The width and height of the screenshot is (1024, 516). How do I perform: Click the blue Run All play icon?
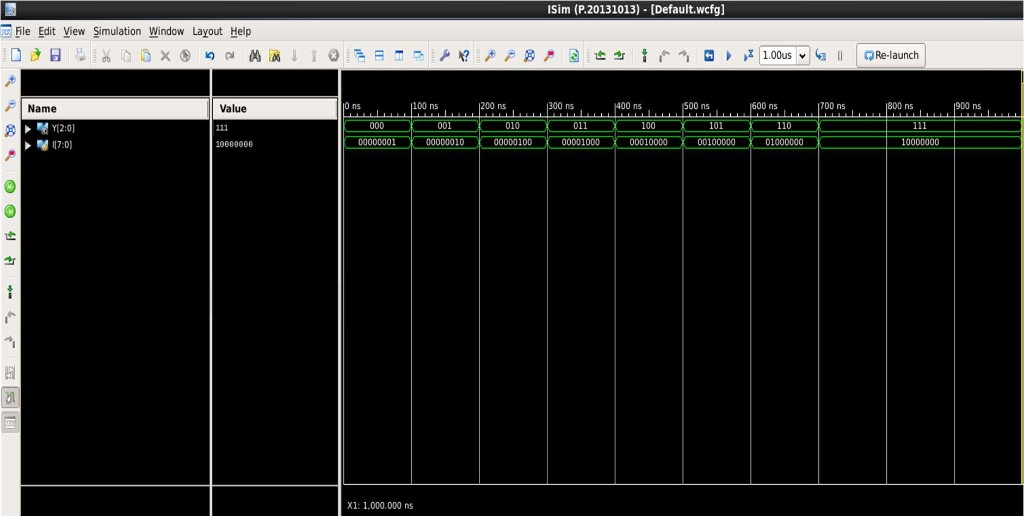729,56
